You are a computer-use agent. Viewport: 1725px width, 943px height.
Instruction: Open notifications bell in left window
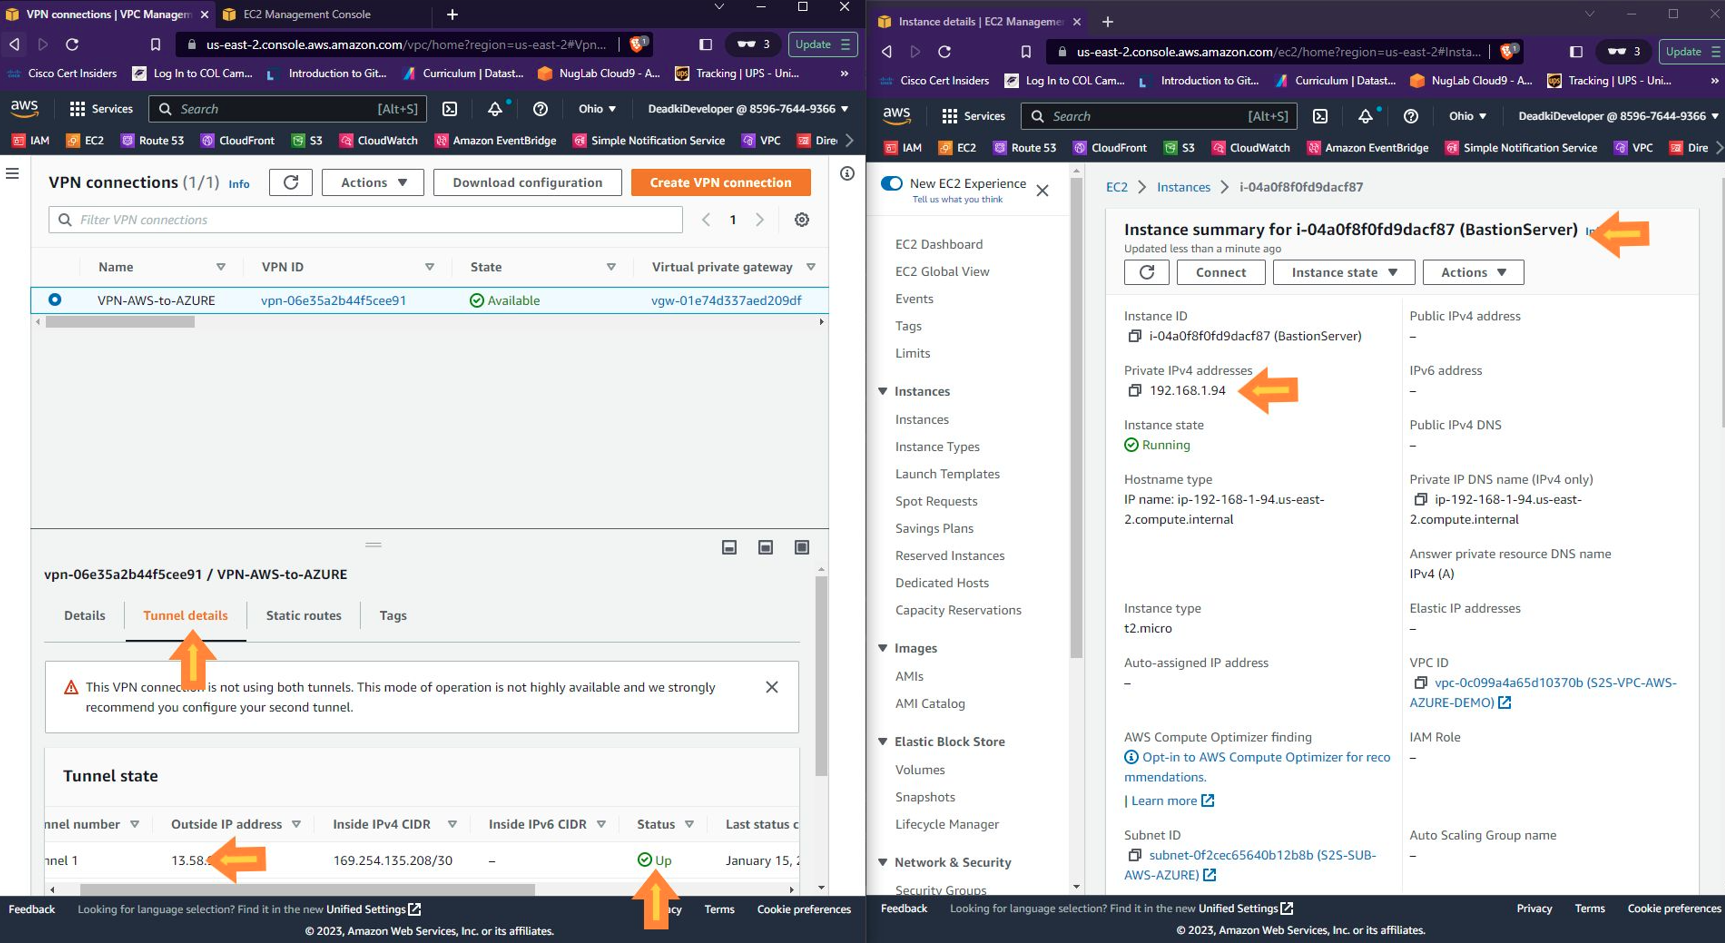click(x=495, y=109)
